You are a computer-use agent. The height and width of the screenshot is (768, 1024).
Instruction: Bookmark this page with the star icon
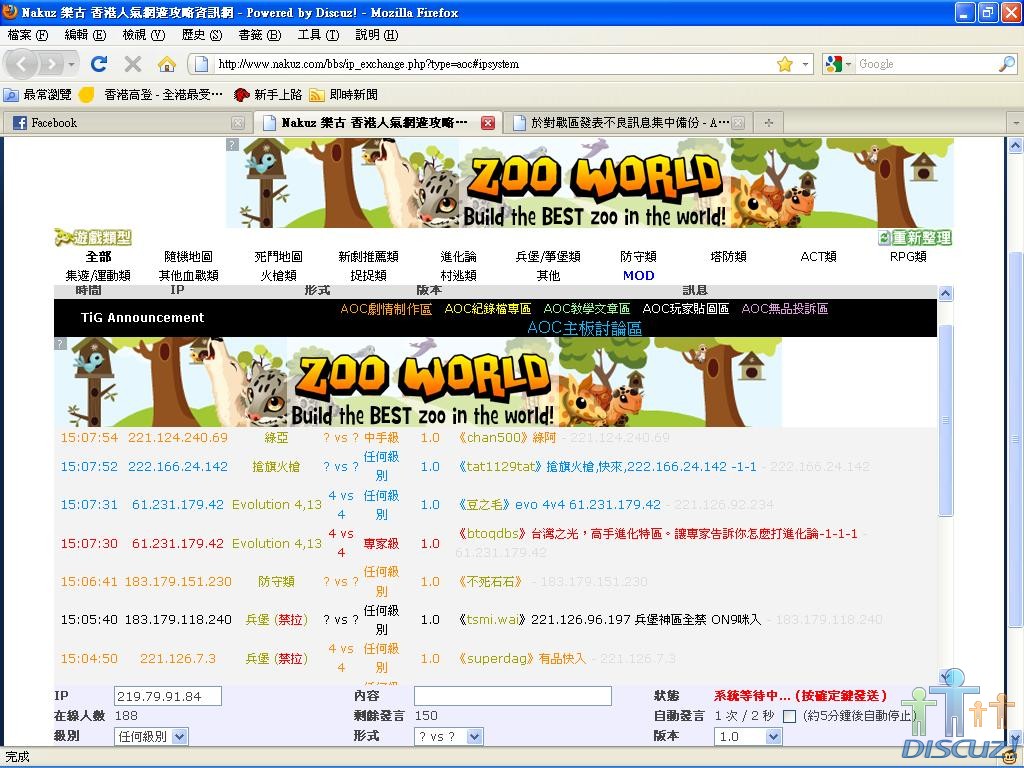coord(784,64)
